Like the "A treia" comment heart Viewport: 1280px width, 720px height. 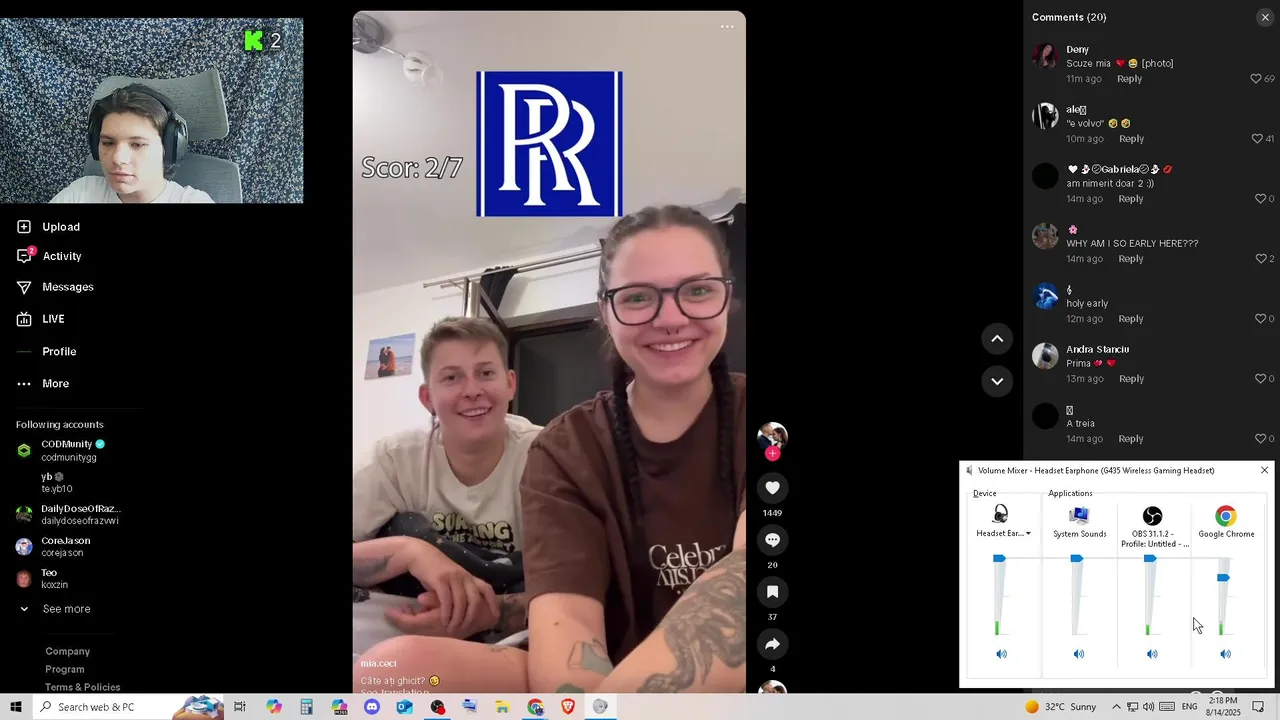[x=1260, y=439]
